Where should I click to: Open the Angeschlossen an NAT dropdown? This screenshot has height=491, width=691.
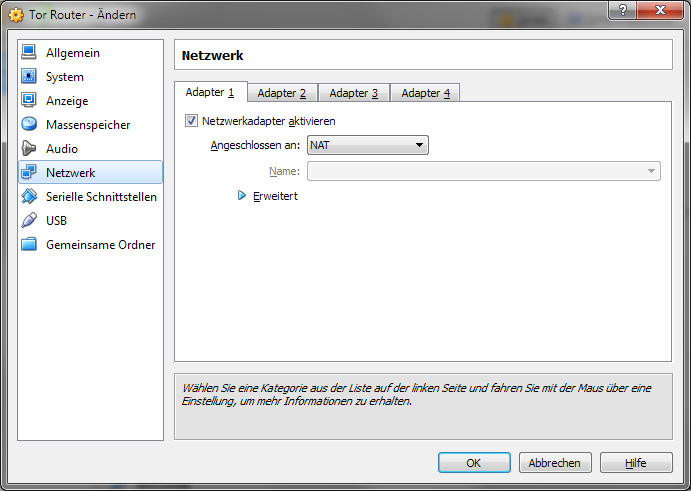click(368, 146)
